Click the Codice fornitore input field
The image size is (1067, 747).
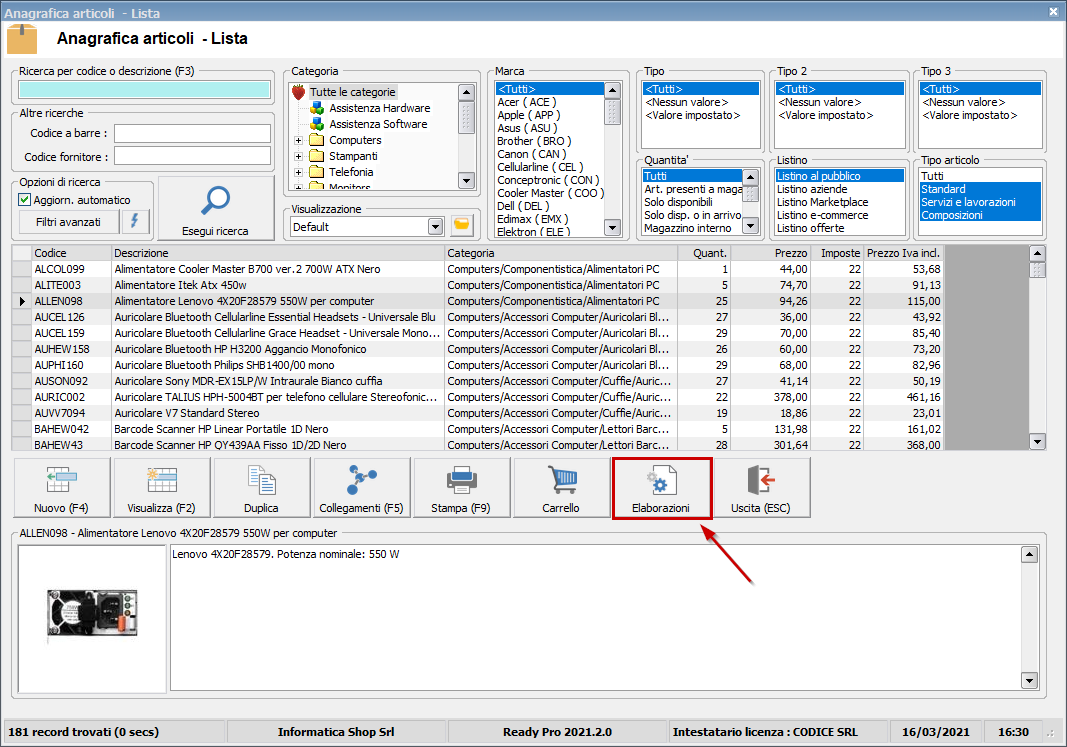pyautogui.click(x=193, y=156)
